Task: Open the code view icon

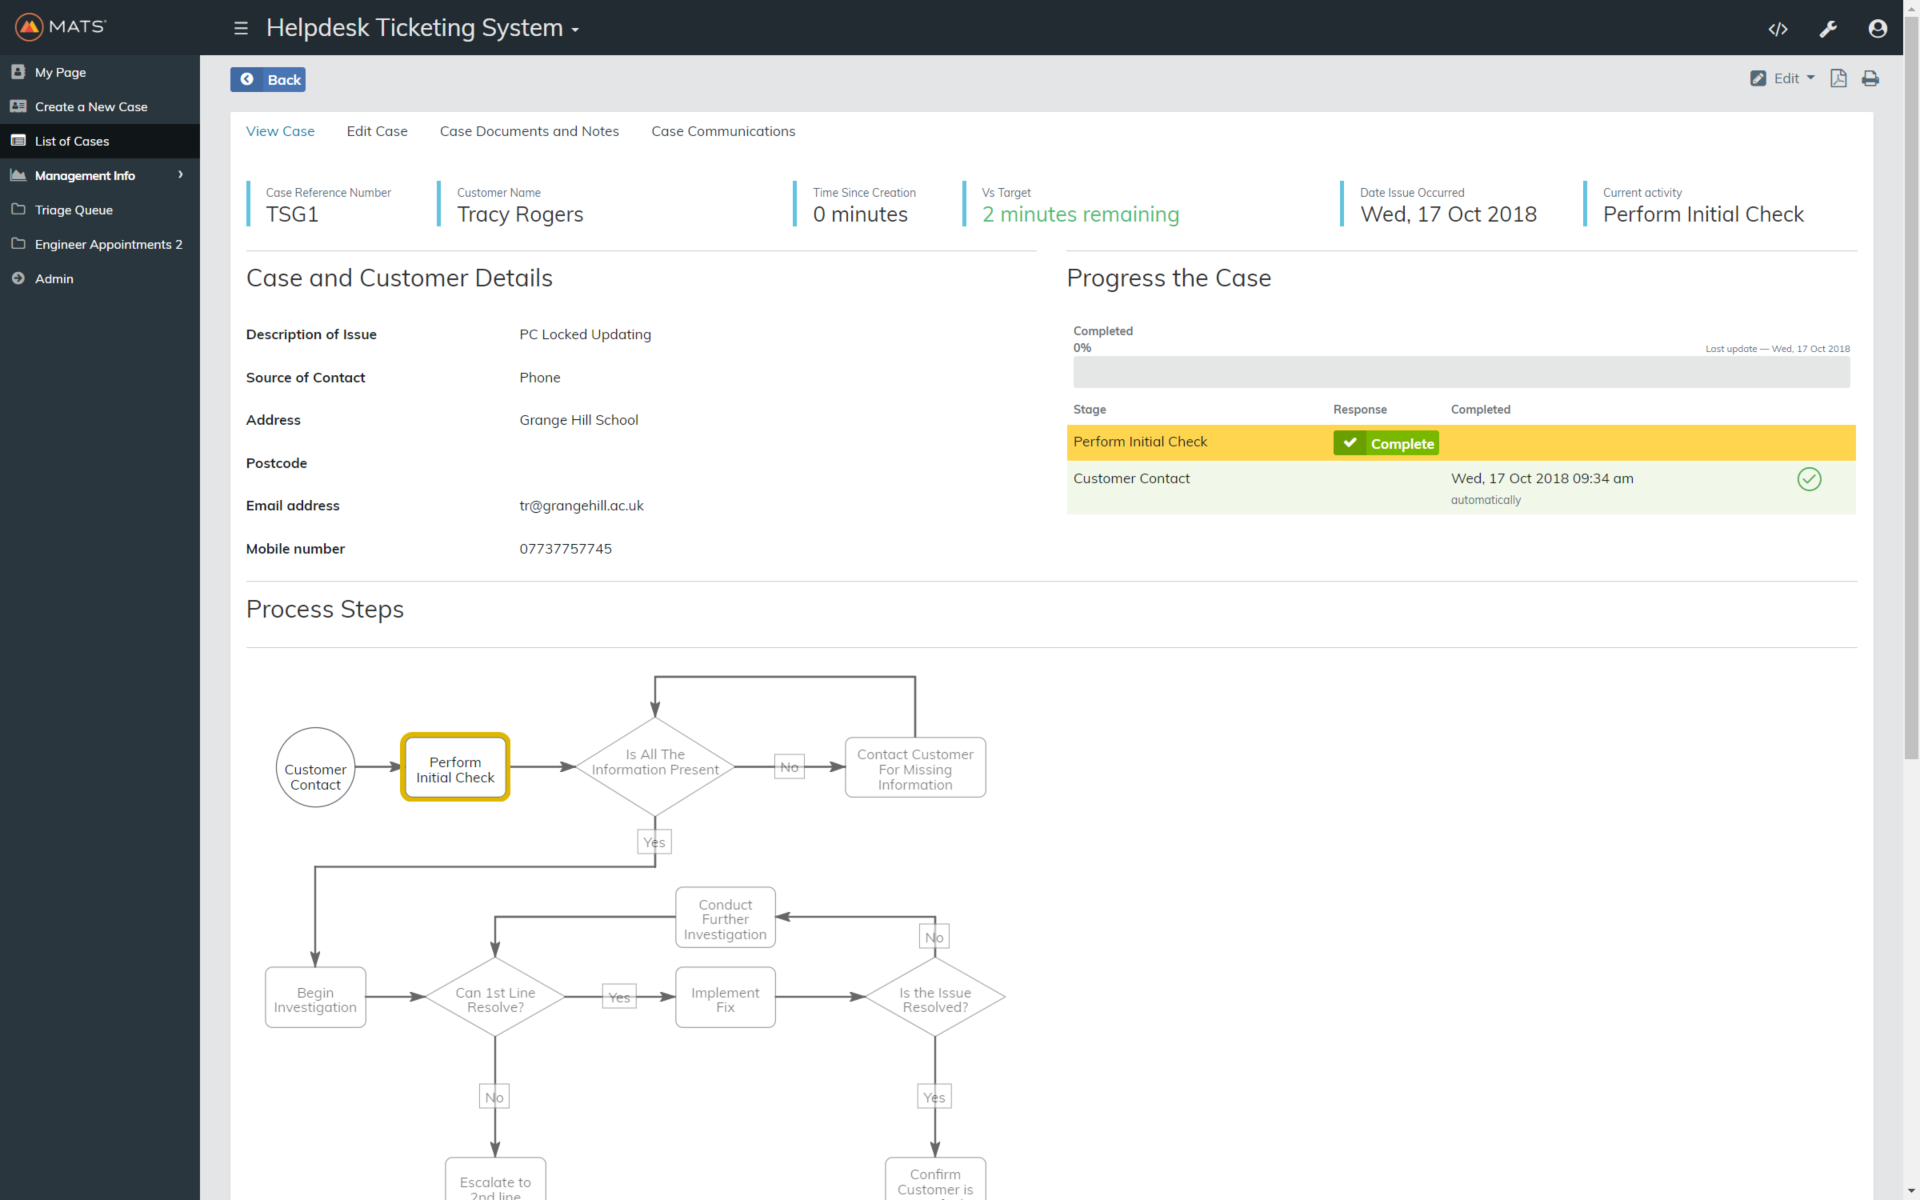Action: [x=1777, y=29]
